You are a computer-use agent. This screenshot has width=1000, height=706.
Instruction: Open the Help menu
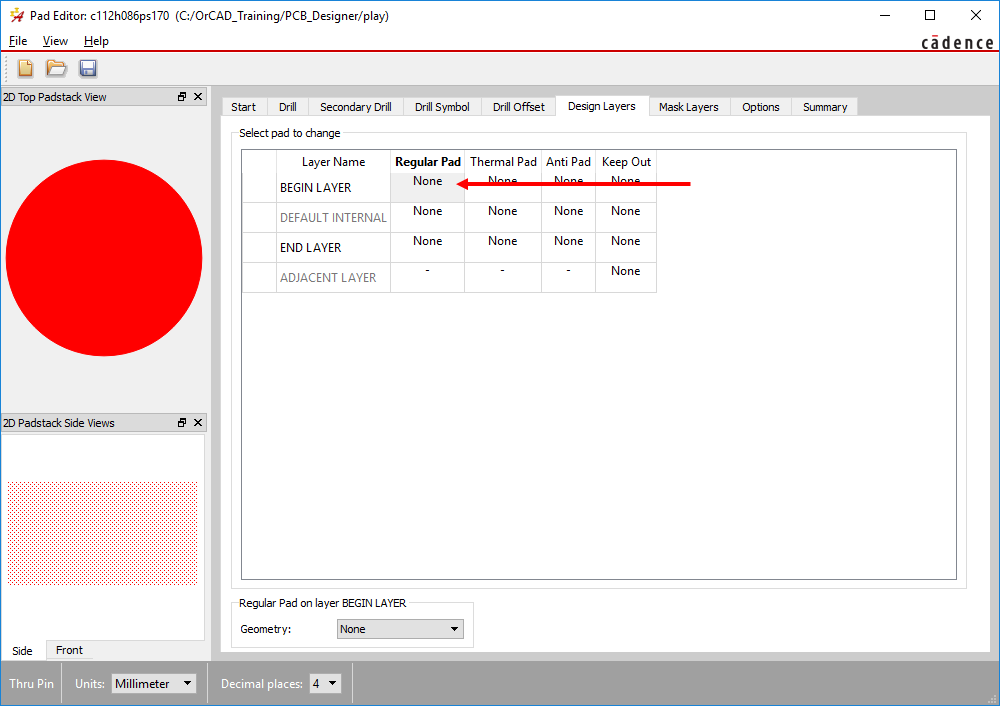[x=96, y=41]
